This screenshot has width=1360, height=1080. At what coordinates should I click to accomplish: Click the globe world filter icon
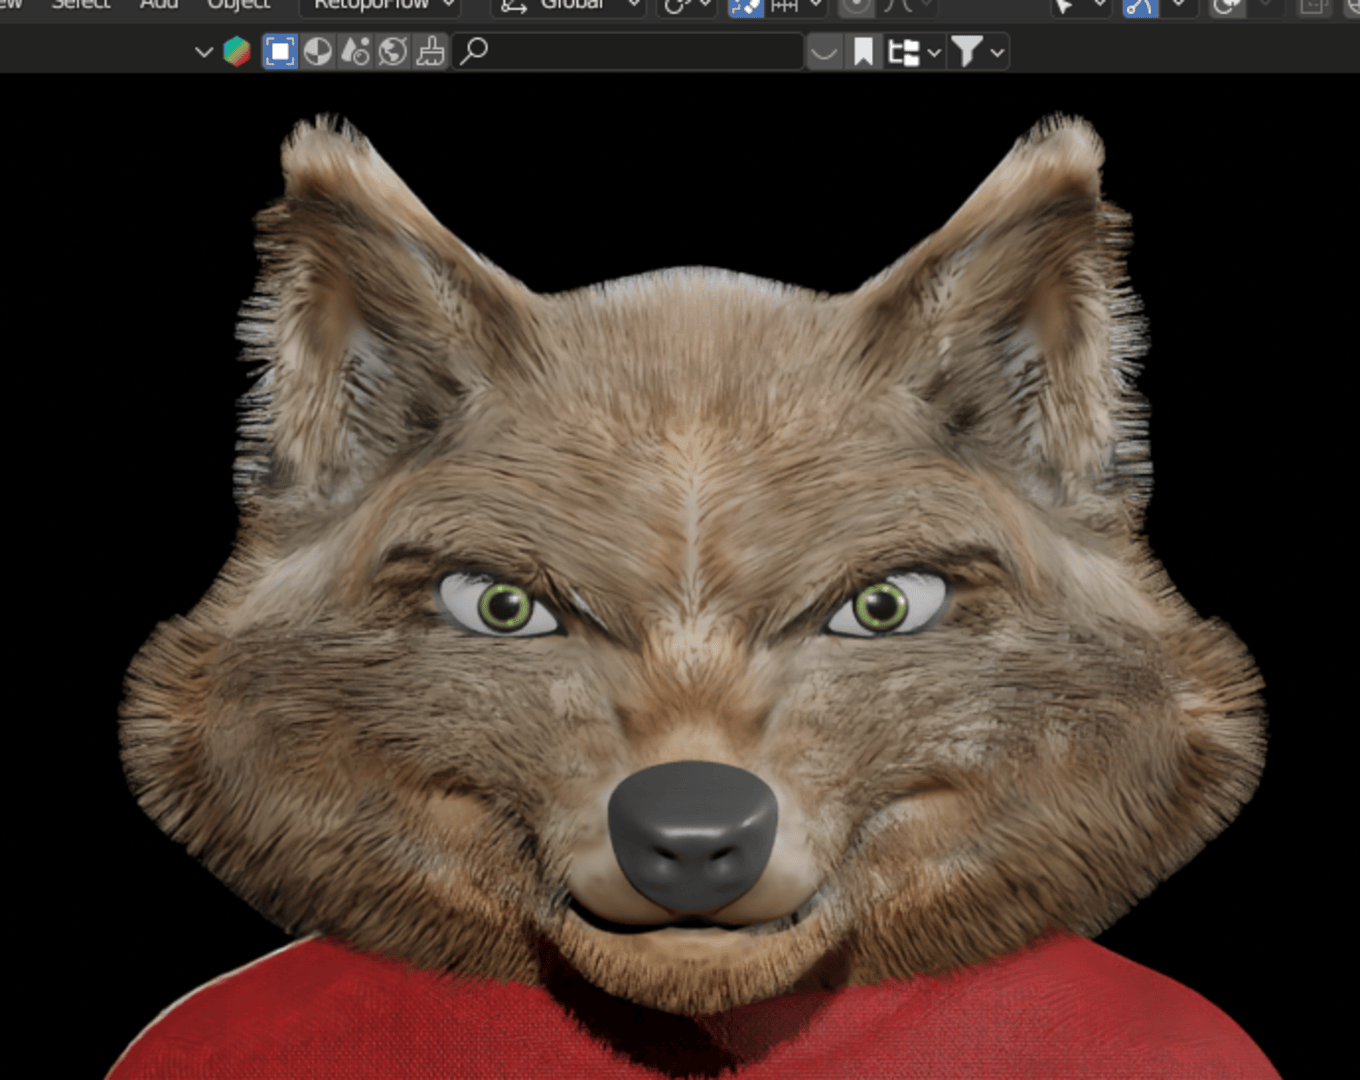click(393, 52)
